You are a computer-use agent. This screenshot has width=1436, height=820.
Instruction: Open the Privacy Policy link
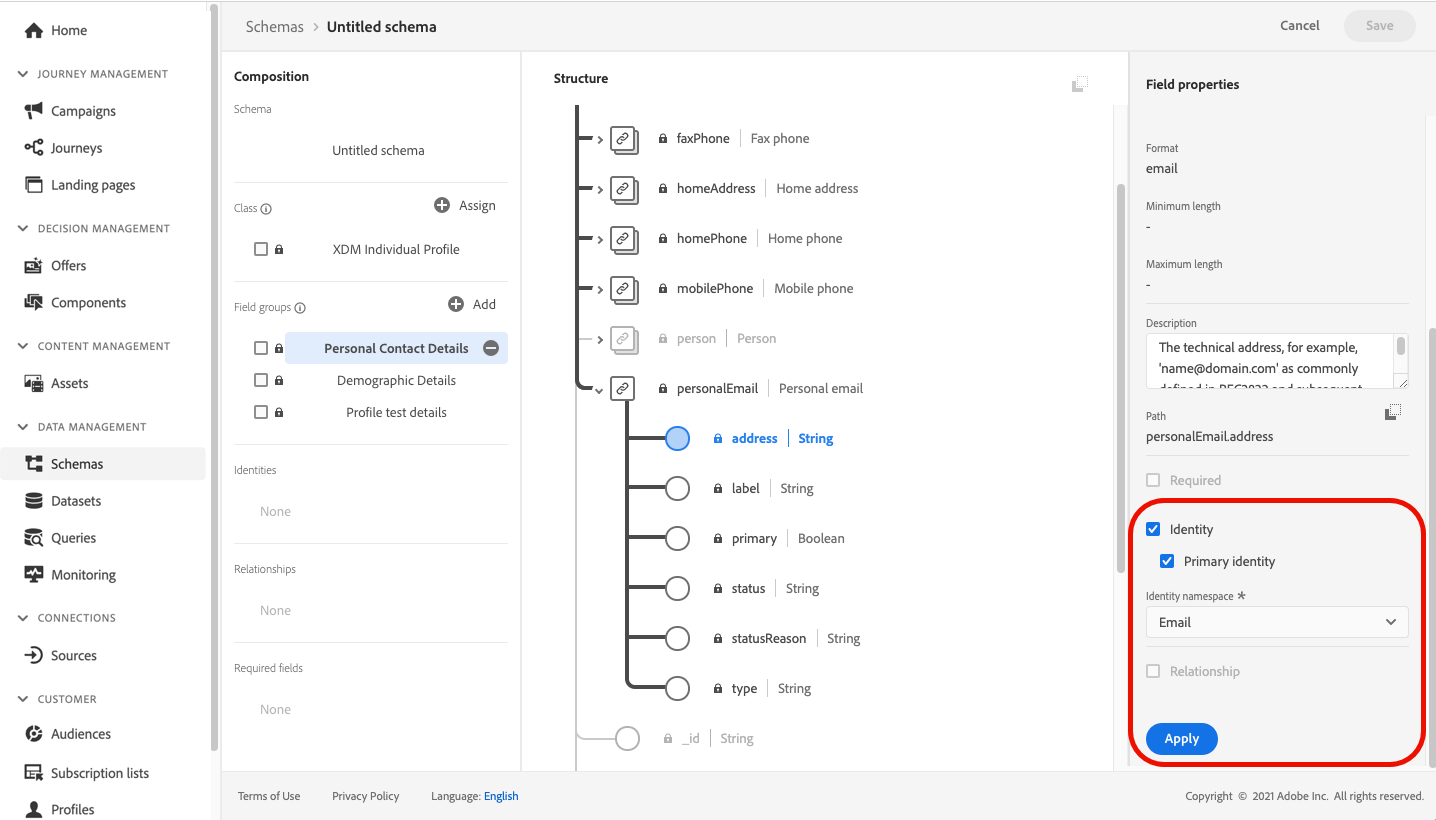(365, 796)
